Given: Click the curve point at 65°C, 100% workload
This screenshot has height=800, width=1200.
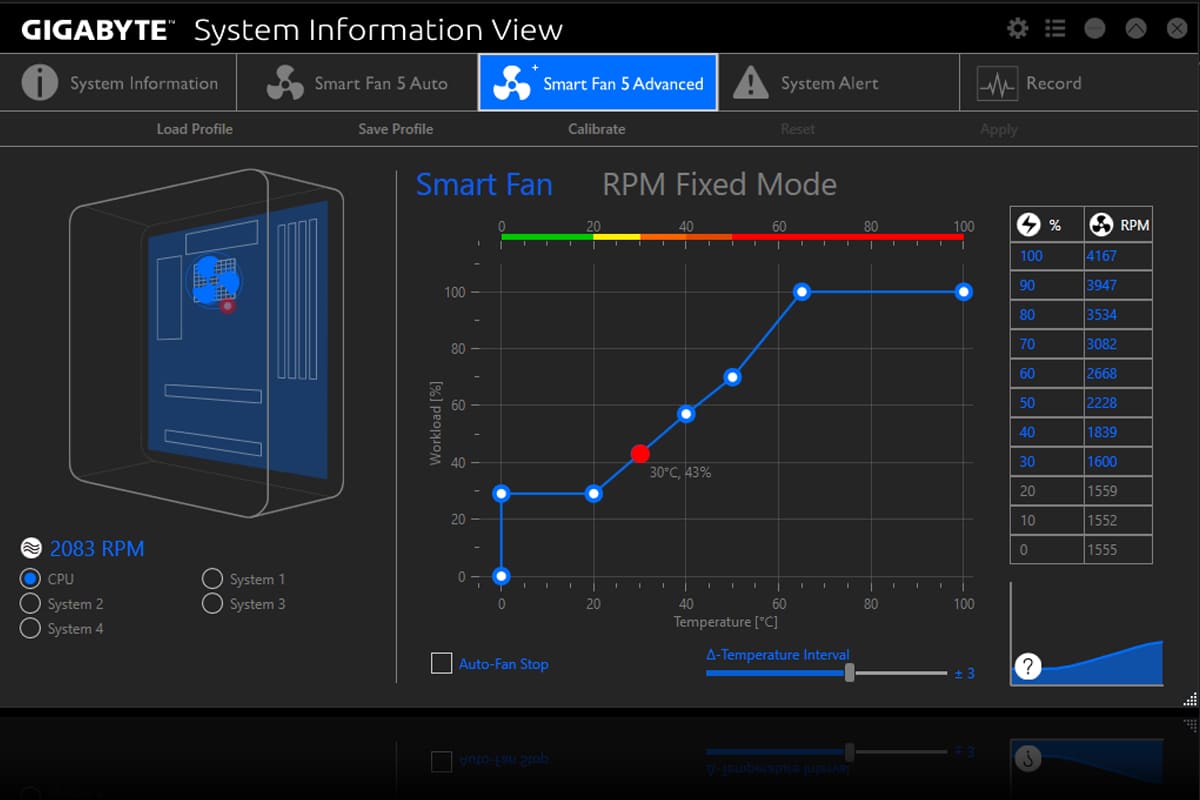Looking at the screenshot, I should (802, 292).
